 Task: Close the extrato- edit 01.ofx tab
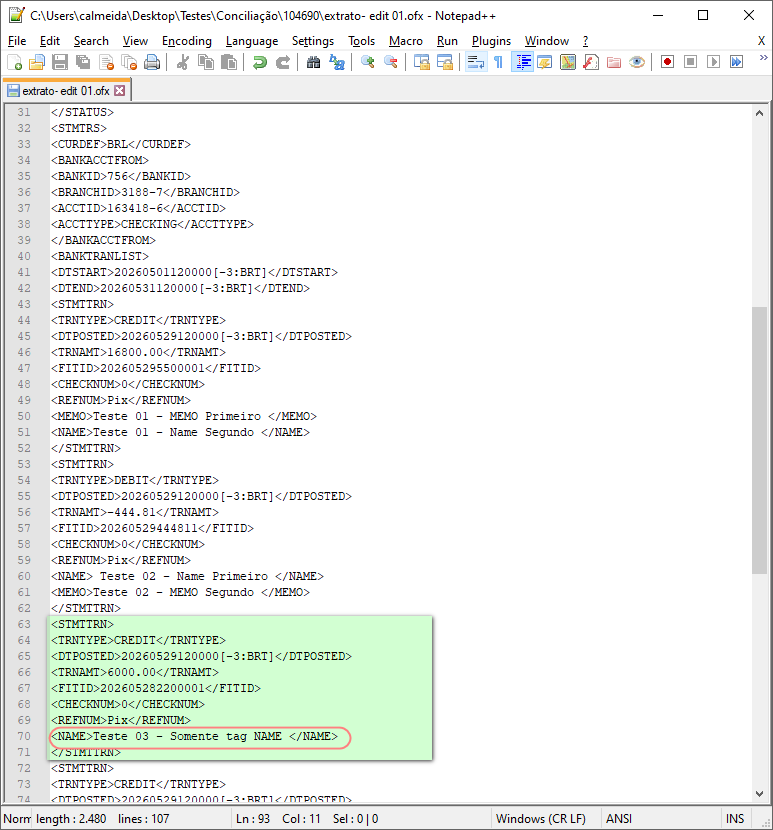(120, 91)
